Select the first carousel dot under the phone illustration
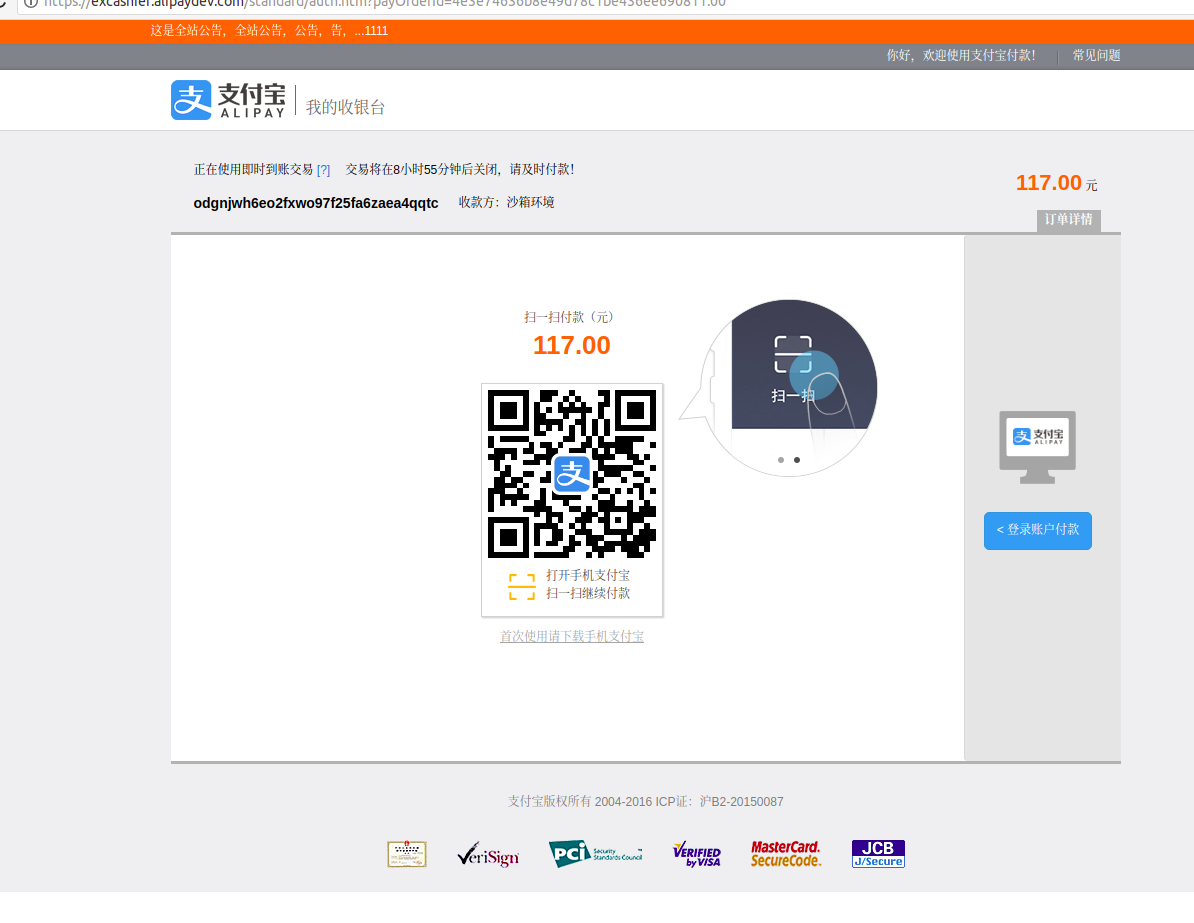Image resolution: width=1194 pixels, height=923 pixels. (x=781, y=460)
